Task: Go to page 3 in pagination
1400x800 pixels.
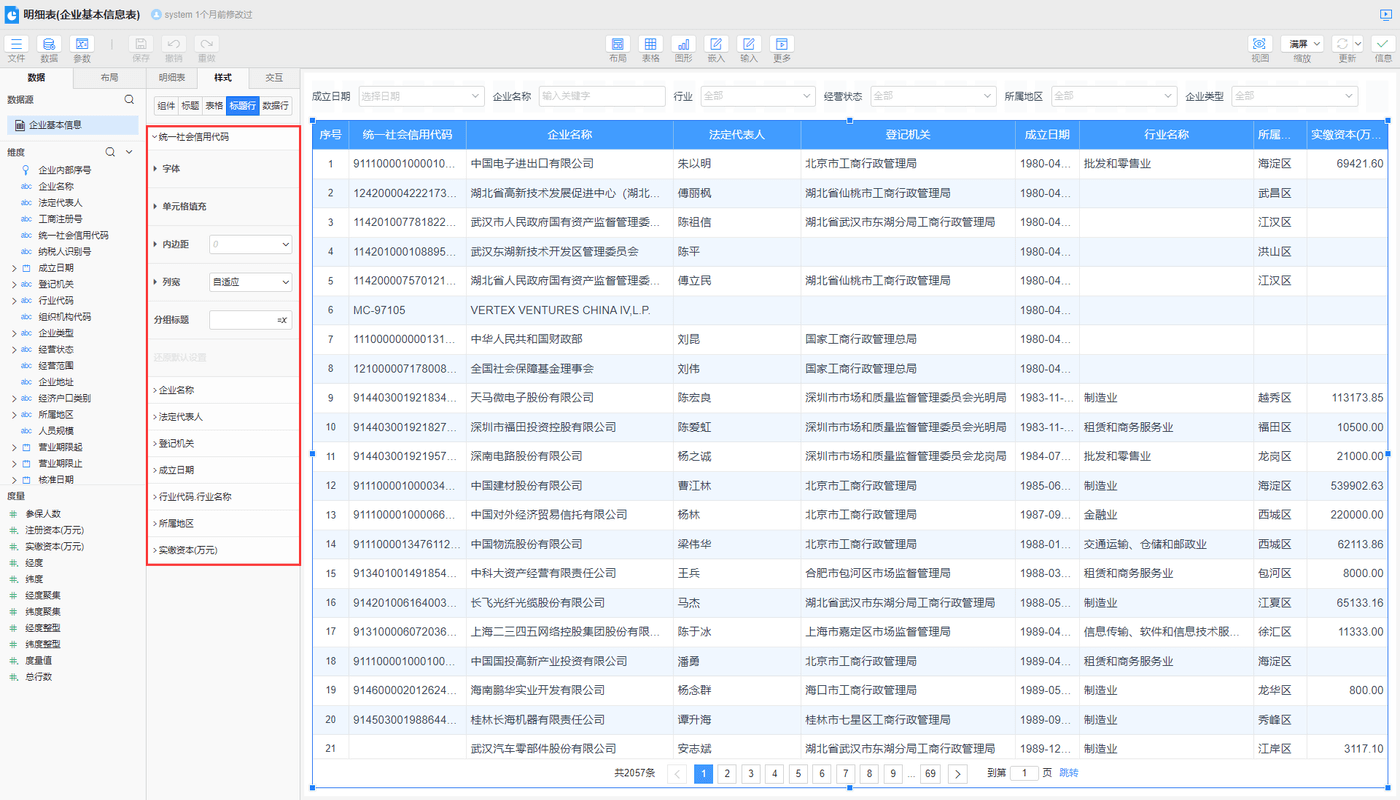Action: (x=751, y=773)
